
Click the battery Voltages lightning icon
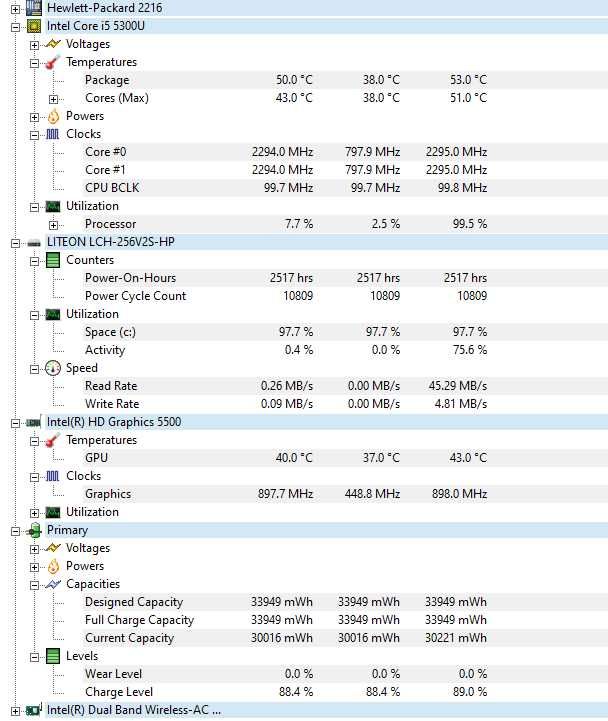tap(53, 548)
